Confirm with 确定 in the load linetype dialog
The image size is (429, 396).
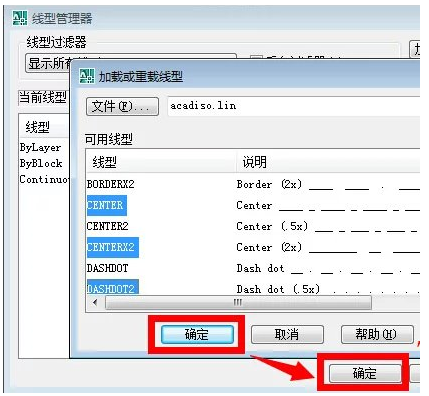click(x=197, y=334)
